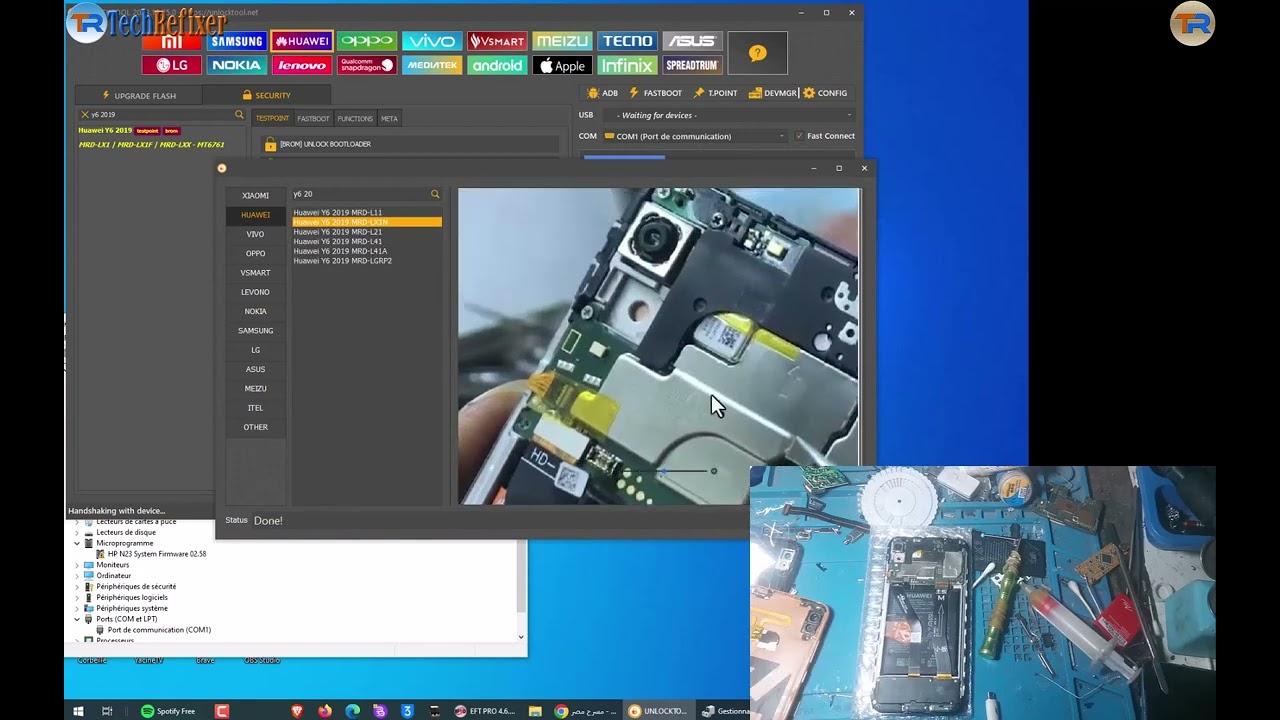Image resolution: width=1280 pixels, height=720 pixels.
Task: Switch to UPGRADE FLASH tab
Action: coord(139,96)
